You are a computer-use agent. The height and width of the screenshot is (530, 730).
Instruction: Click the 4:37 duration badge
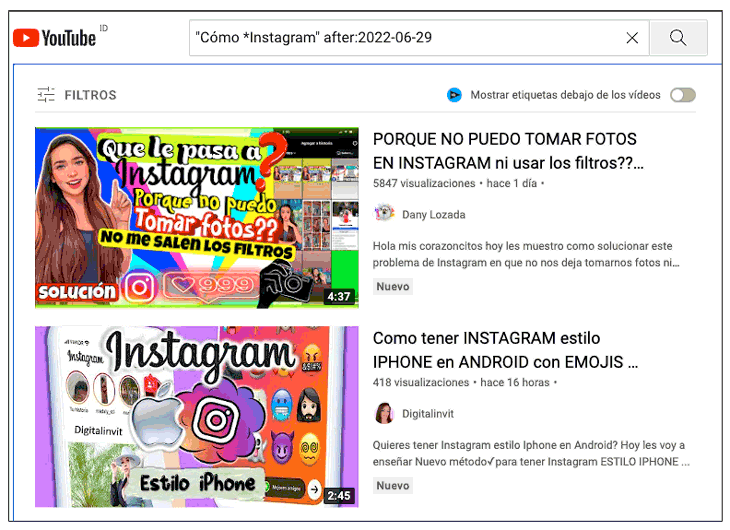click(338, 297)
